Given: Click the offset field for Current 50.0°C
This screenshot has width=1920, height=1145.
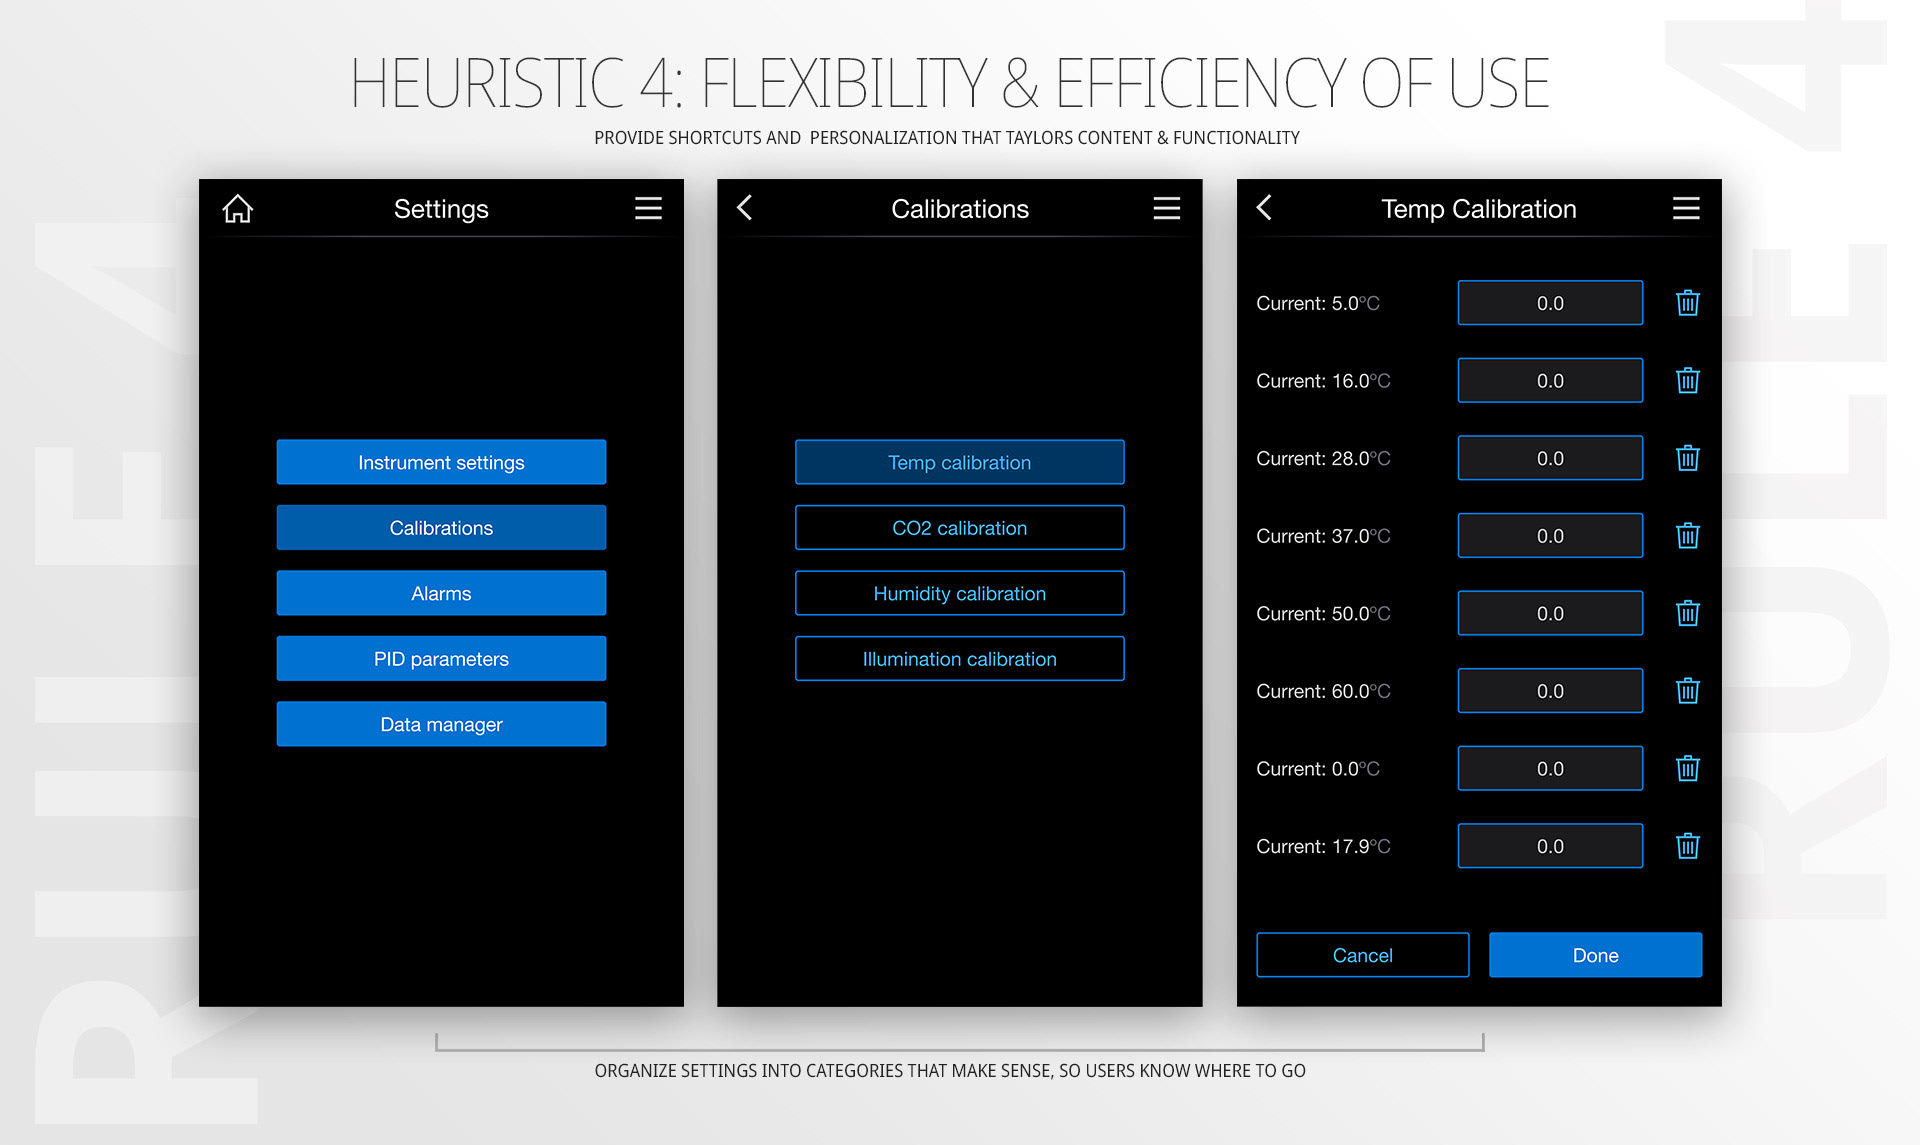Looking at the screenshot, I should click(x=1549, y=613).
